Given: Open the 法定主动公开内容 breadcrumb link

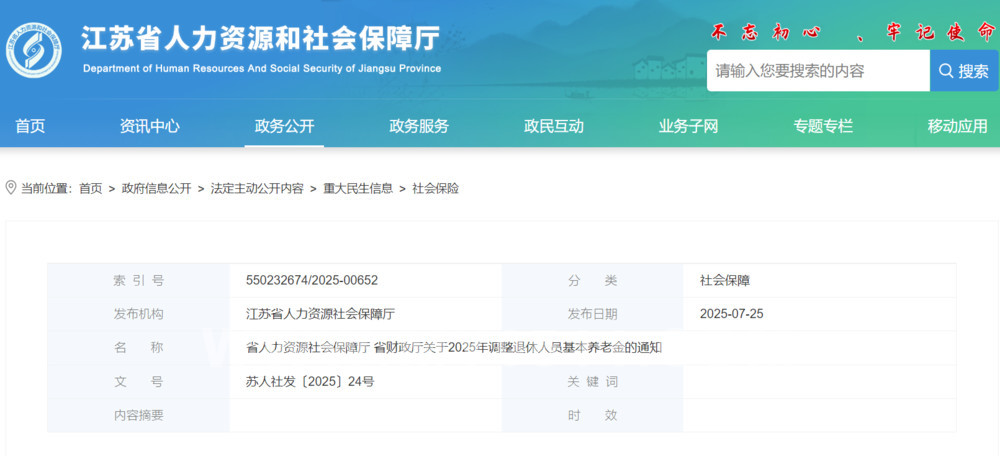Looking at the screenshot, I should (x=257, y=188).
